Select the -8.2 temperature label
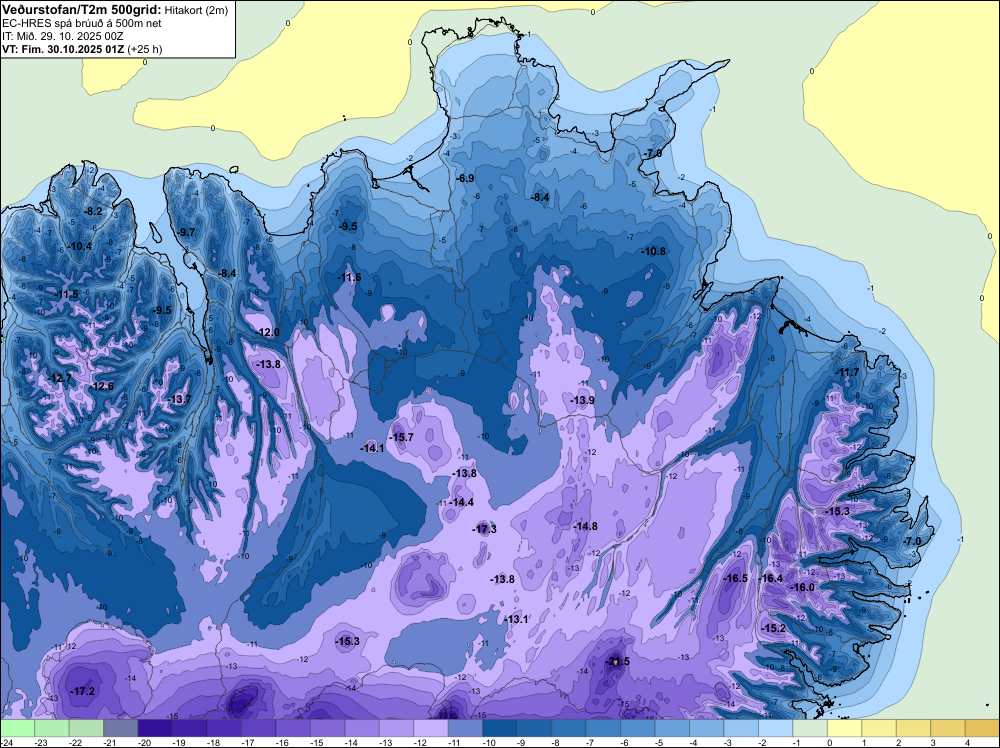The height and width of the screenshot is (748, 1000). pos(94,211)
